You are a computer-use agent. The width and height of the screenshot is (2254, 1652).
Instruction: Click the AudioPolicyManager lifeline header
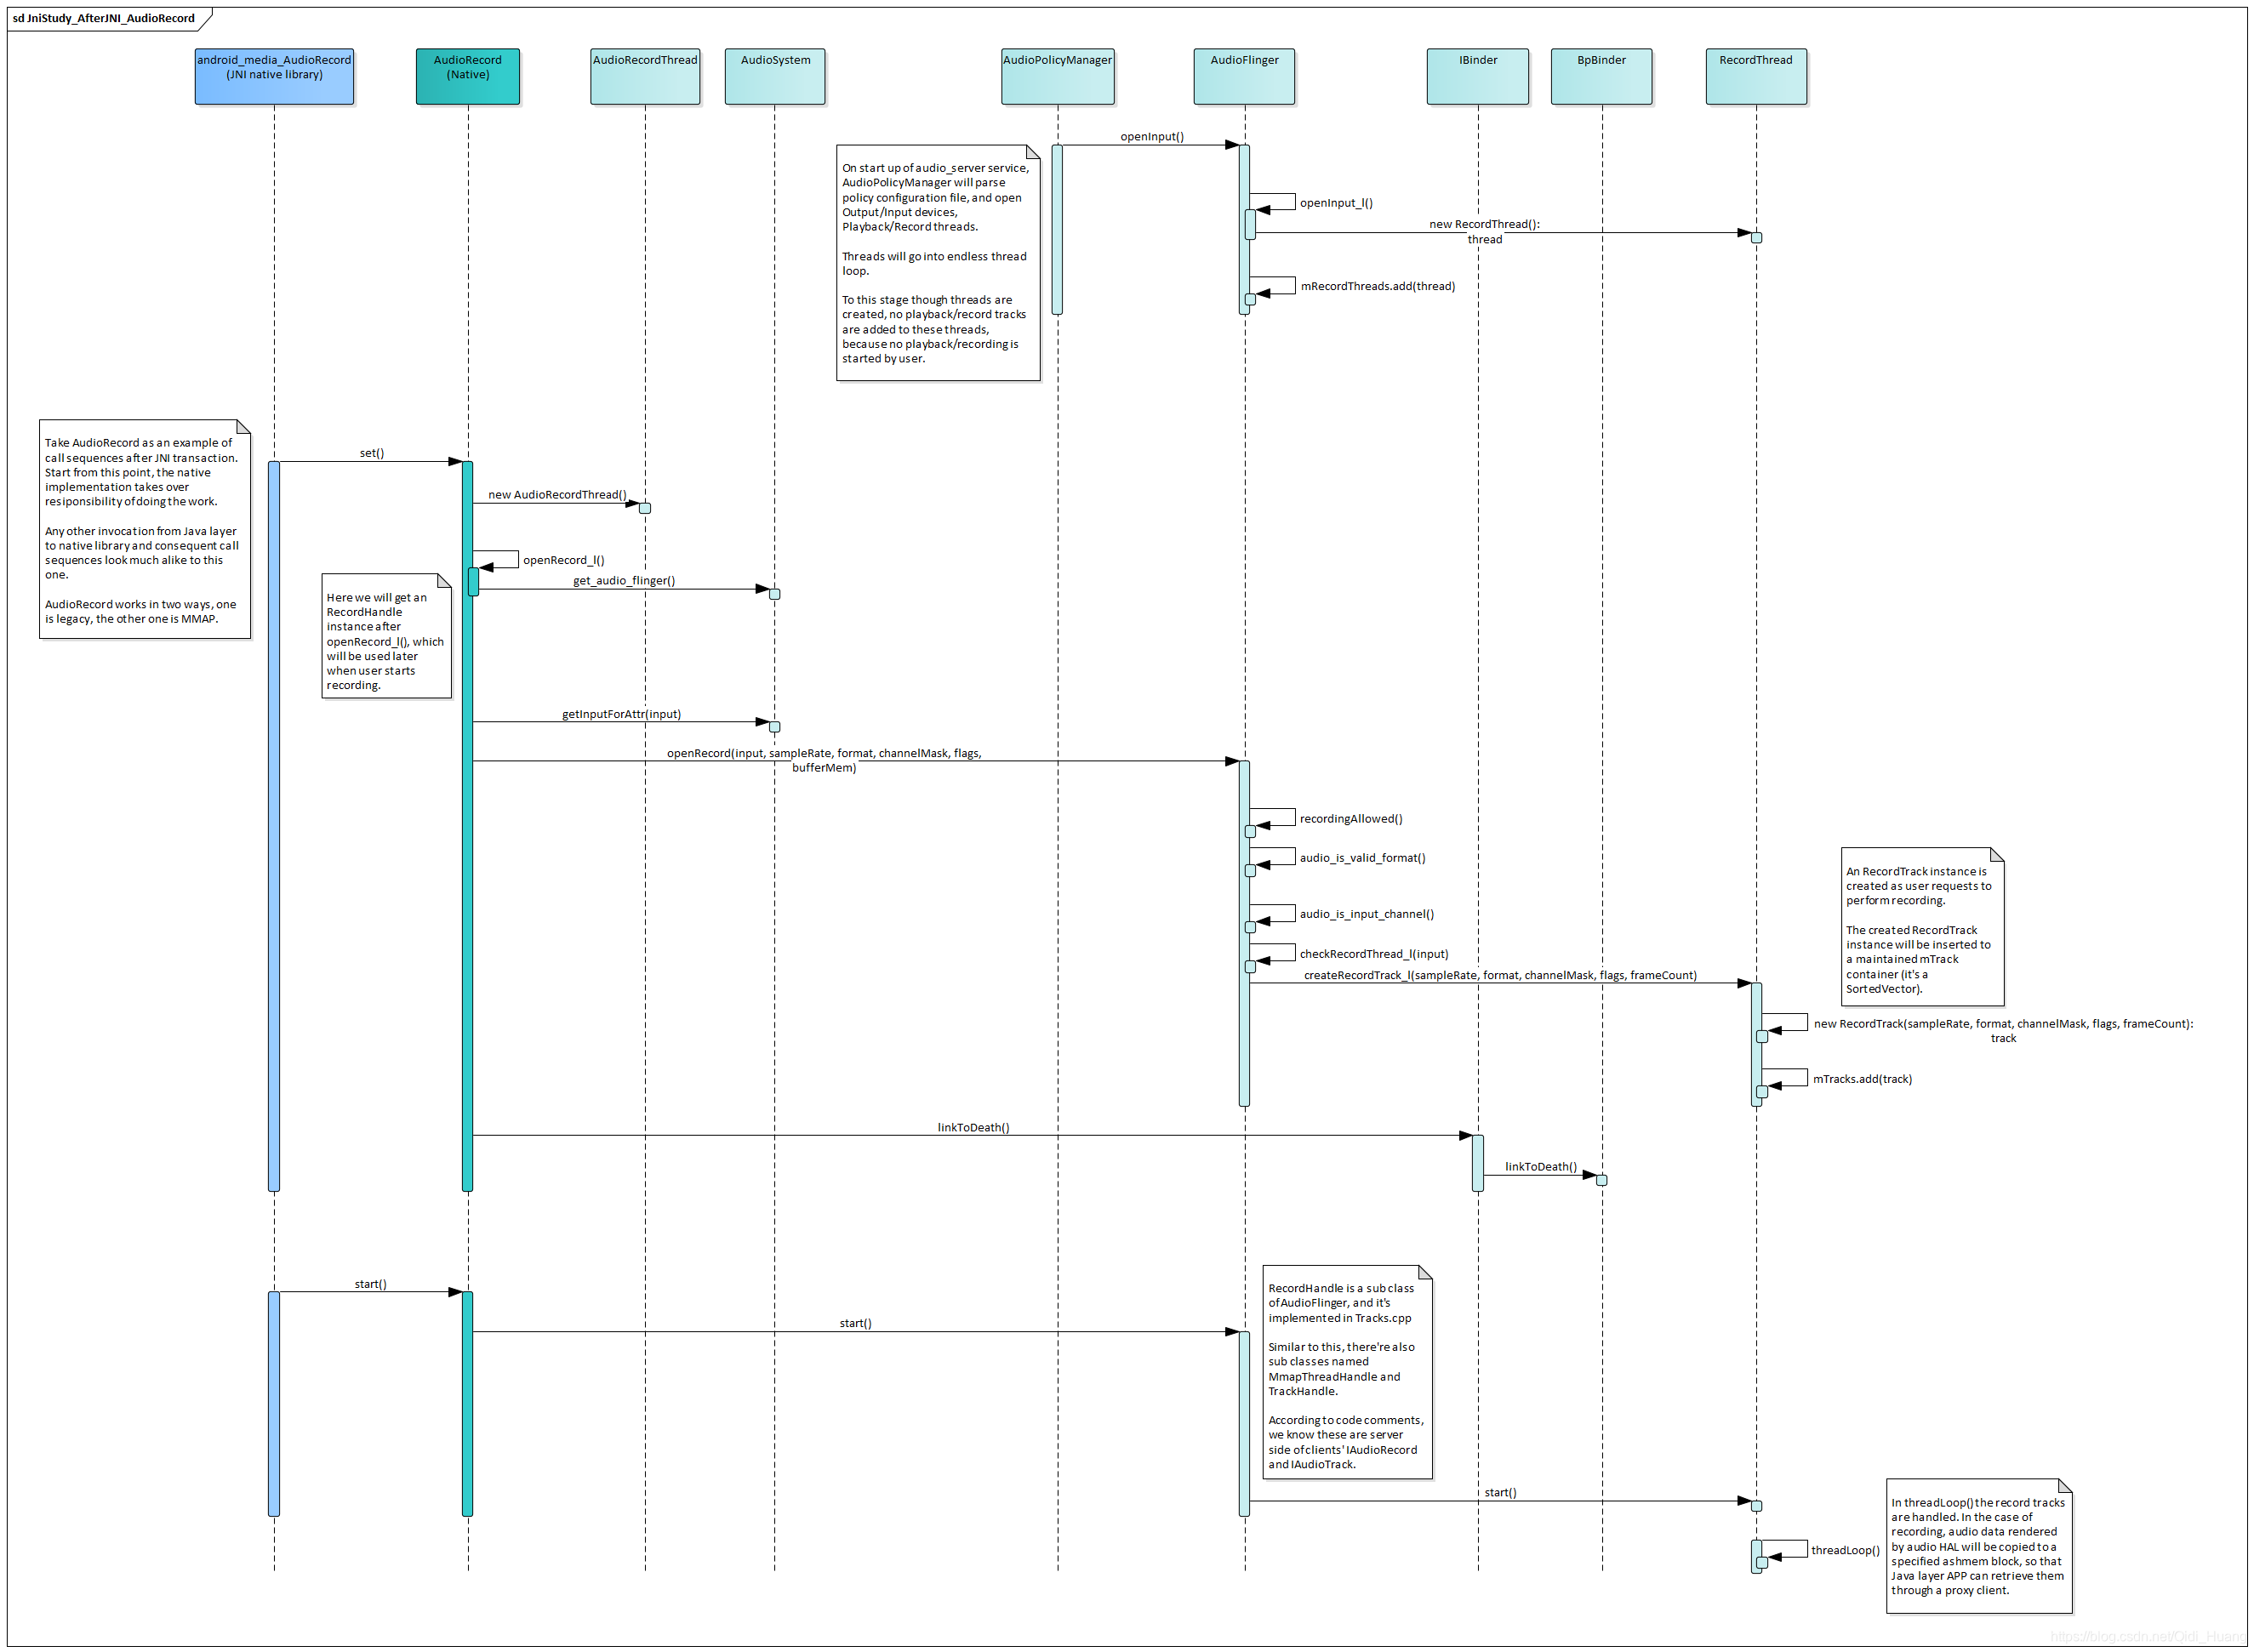coord(1057,76)
